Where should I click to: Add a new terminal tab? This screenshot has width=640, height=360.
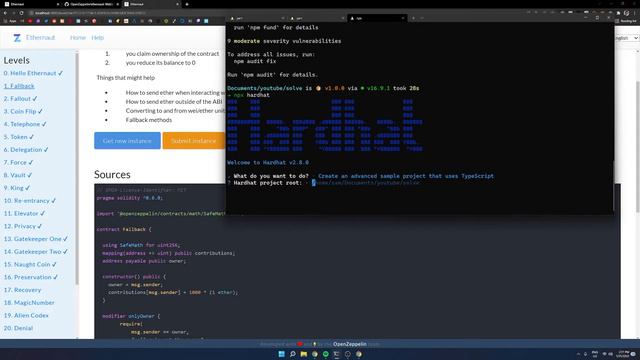pos(413,18)
